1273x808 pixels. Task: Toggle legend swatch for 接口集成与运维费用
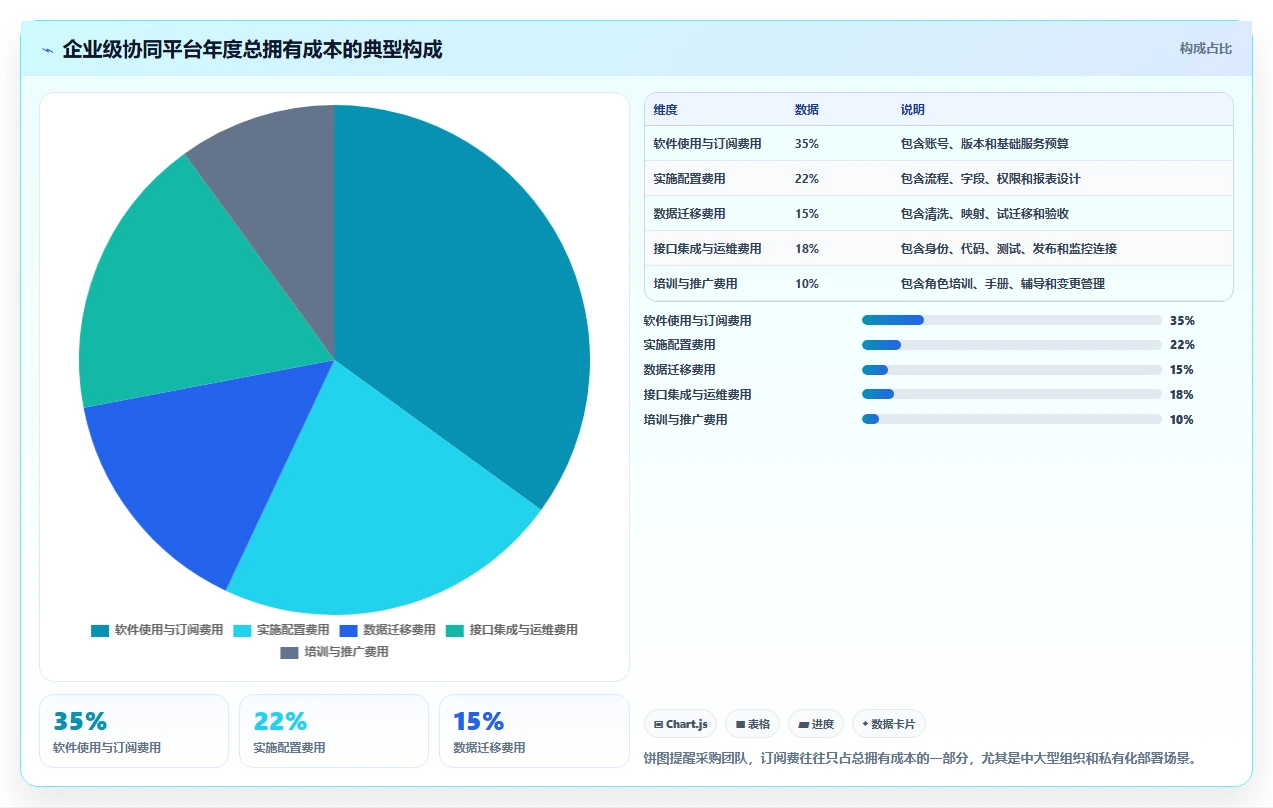(x=455, y=630)
